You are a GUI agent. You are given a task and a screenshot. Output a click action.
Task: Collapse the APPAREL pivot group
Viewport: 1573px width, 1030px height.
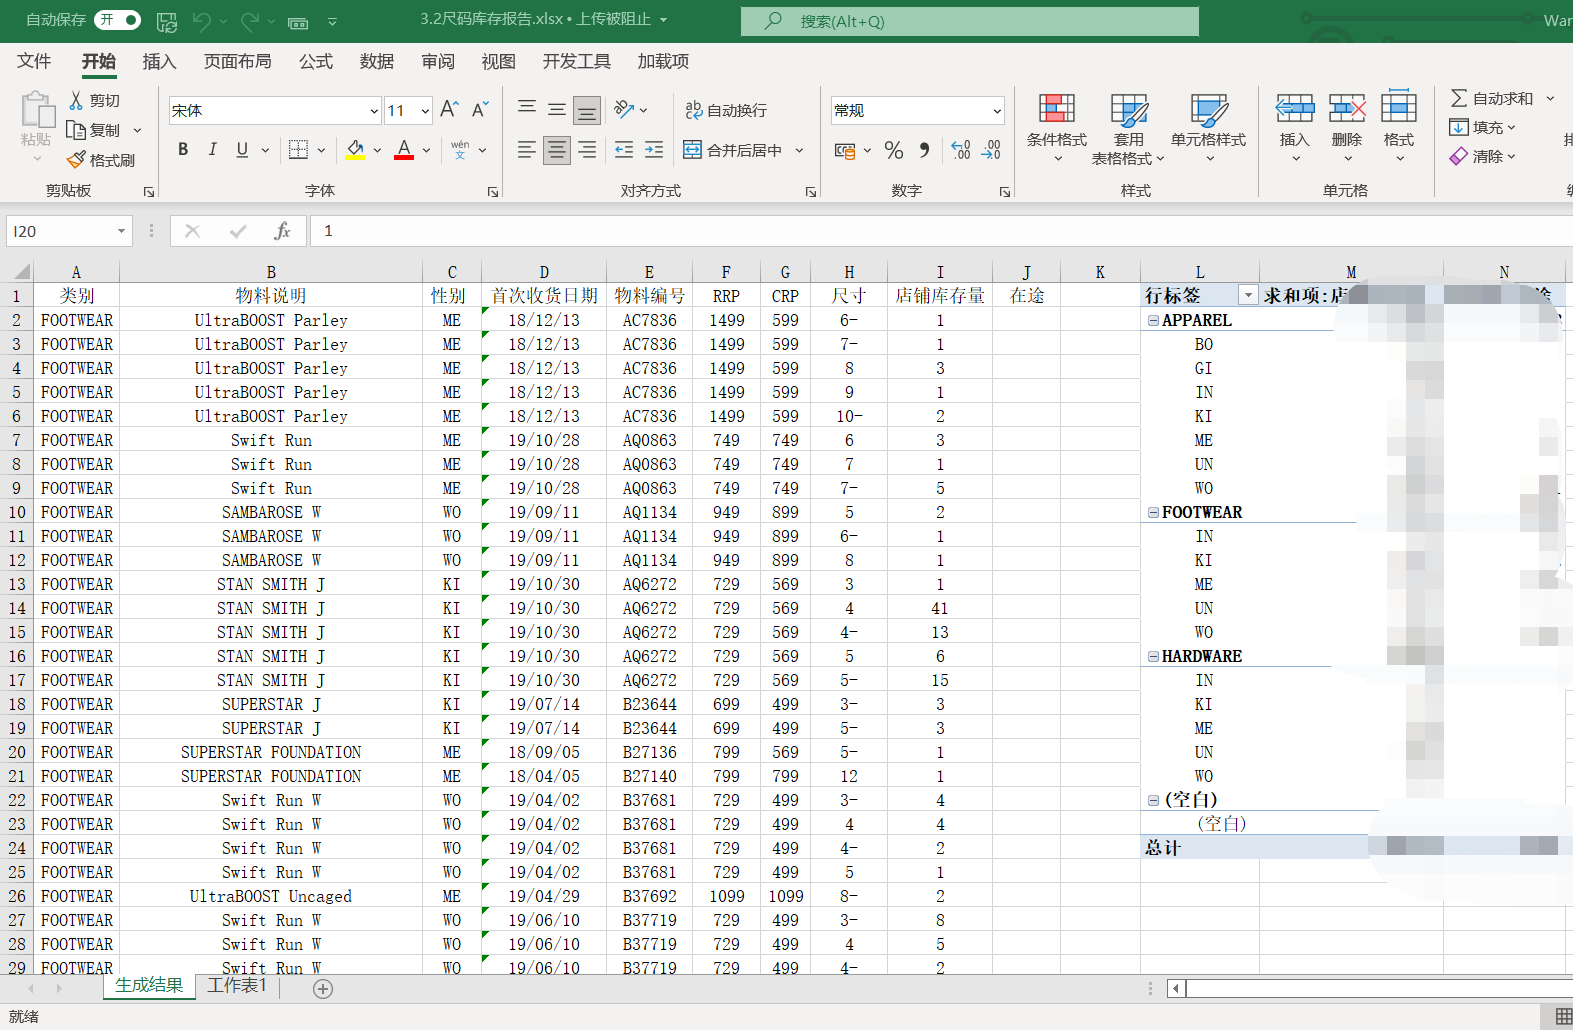(x=1153, y=321)
